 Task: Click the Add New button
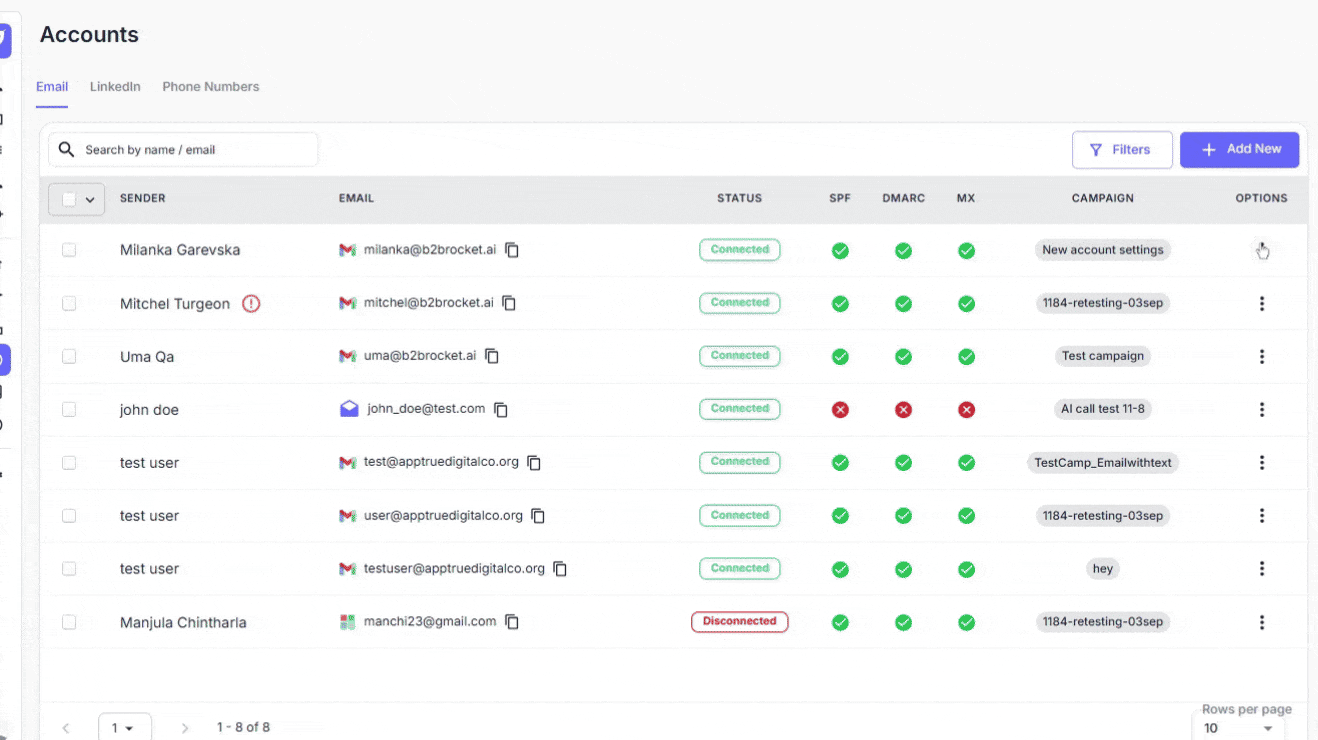pyautogui.click(x=1239, y=149)
